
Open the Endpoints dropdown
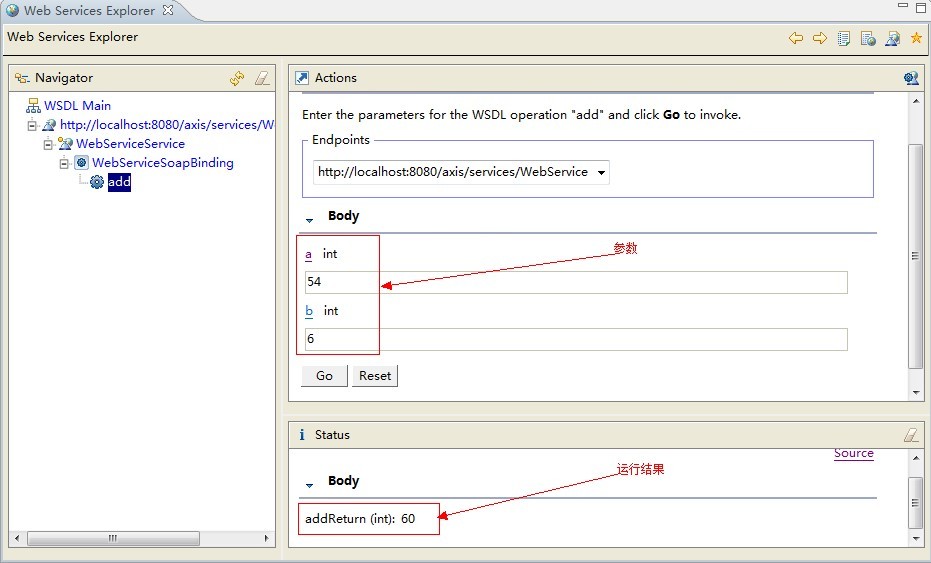coord(601,172)
